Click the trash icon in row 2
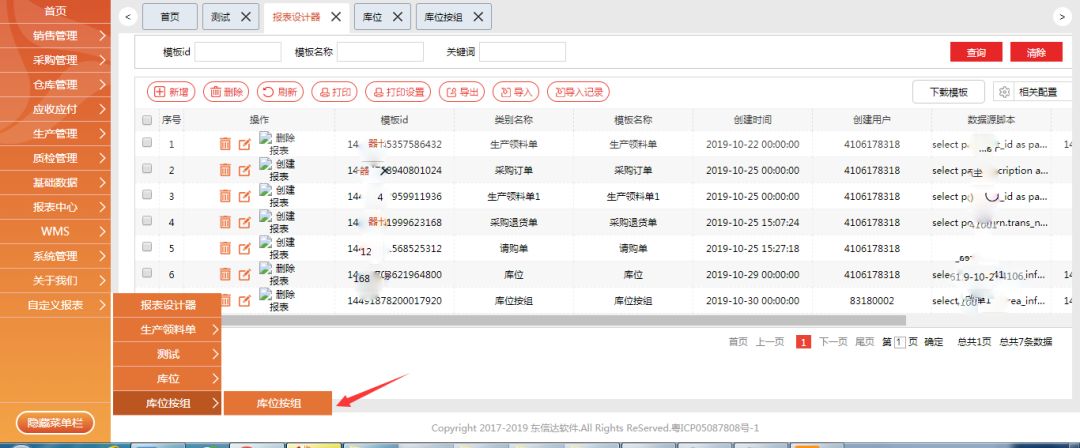 [225, 170]
